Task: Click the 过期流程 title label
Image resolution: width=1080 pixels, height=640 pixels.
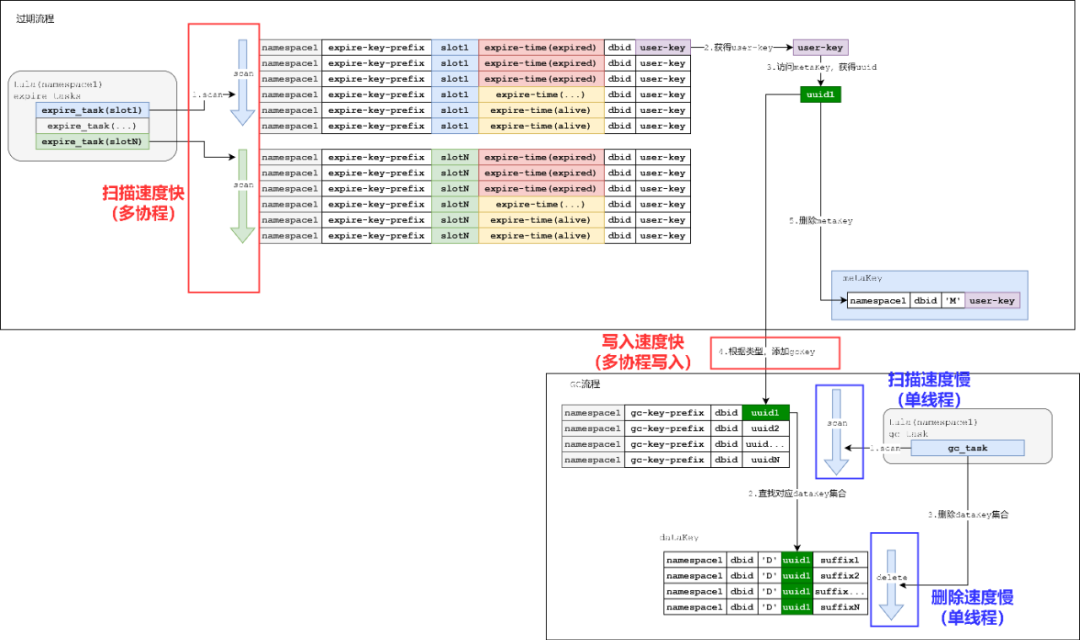Action: pyautogui.click(x=35, y=19)
